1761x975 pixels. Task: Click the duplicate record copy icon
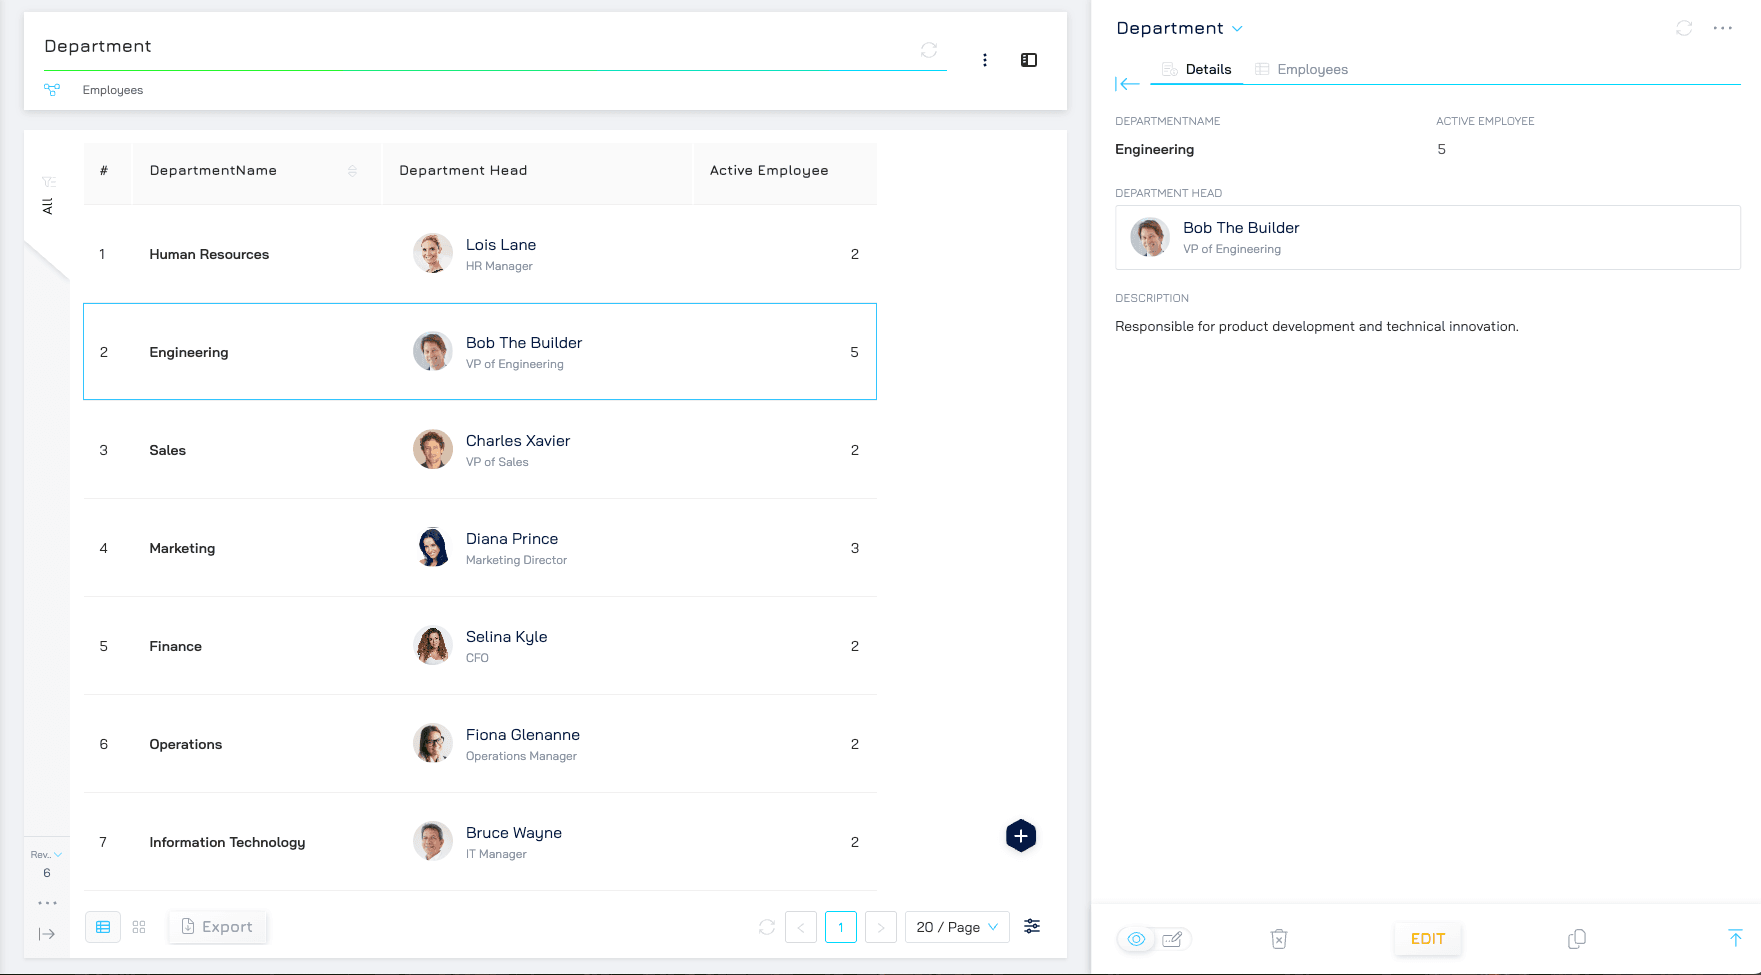pos(1576,939)
